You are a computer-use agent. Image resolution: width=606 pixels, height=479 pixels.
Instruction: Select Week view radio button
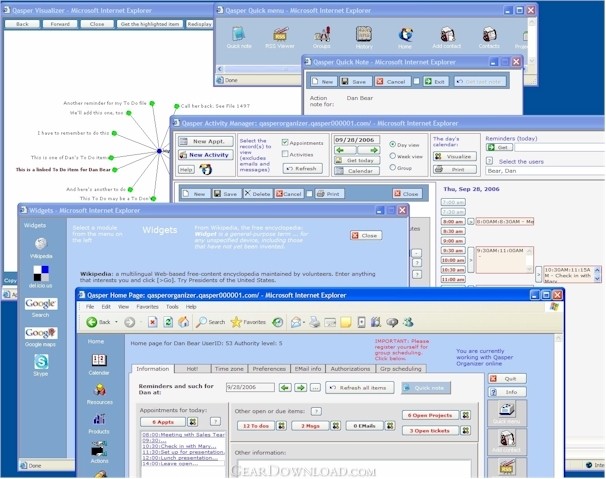pos(393,156)
